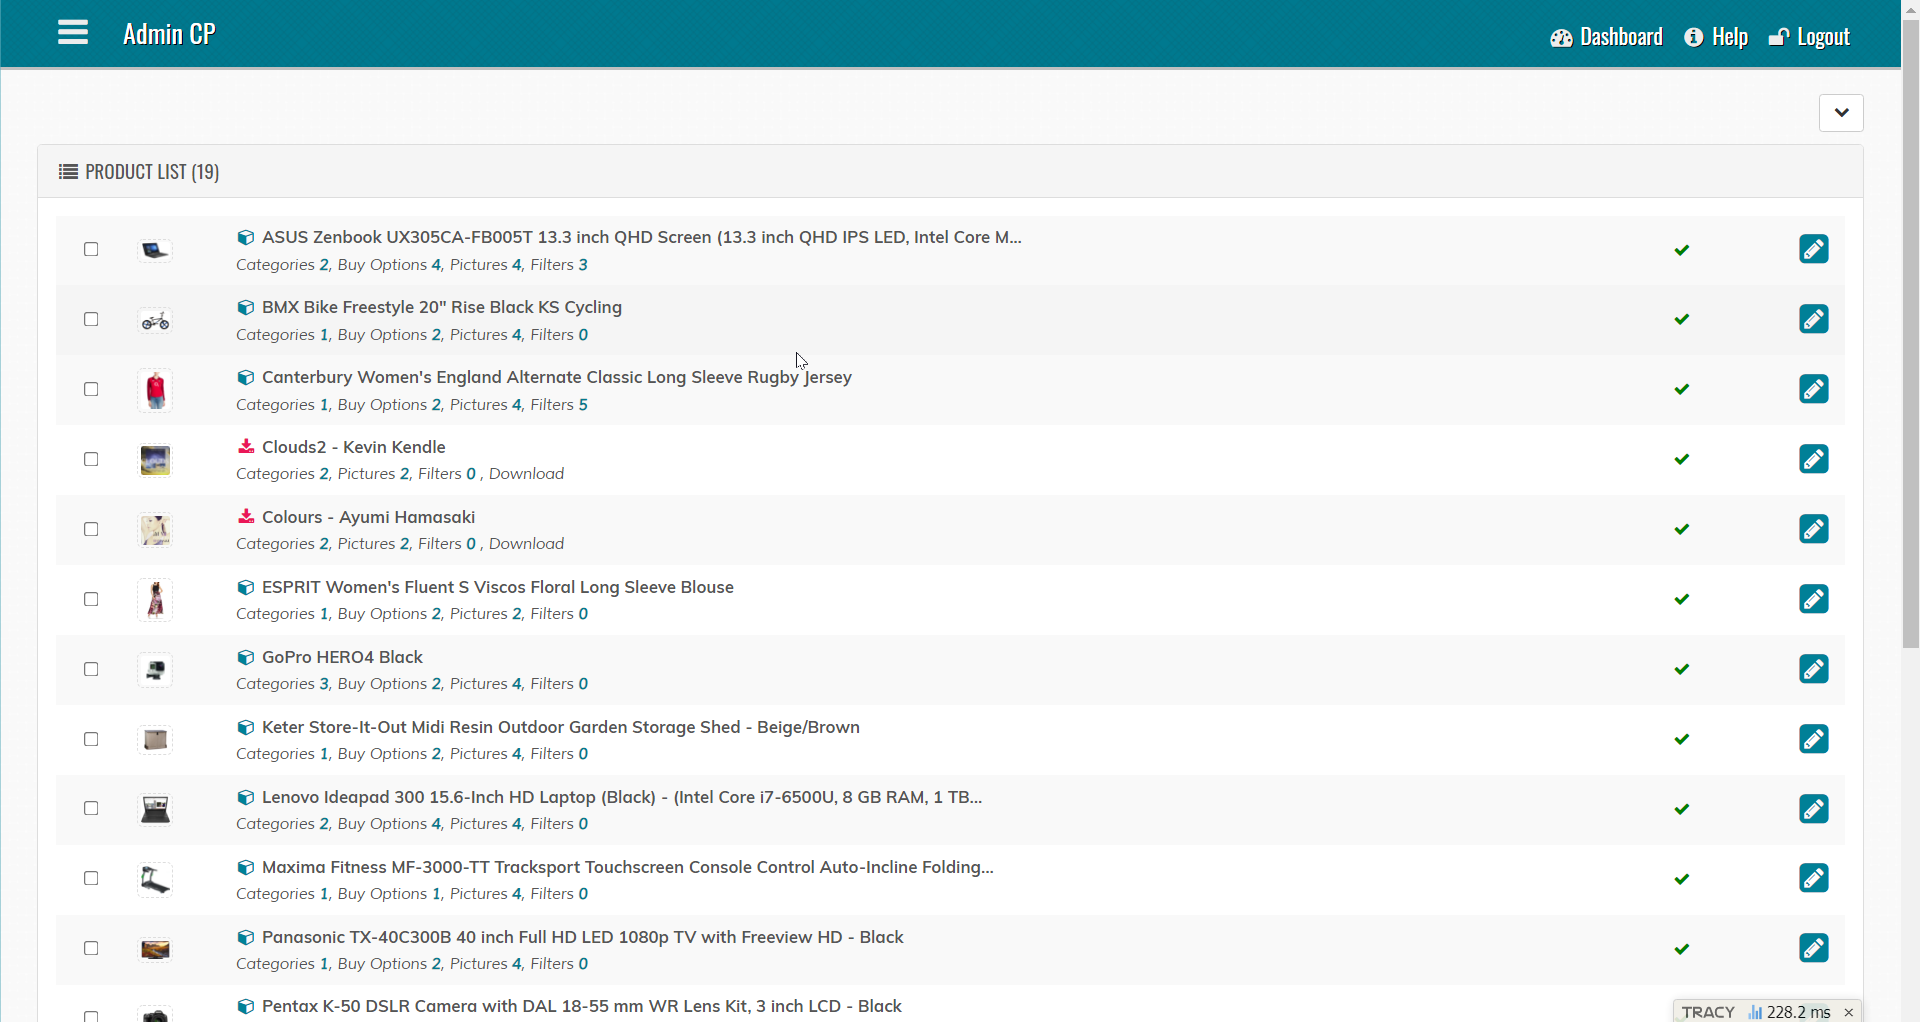Screen dimensions: 1920x1022
Task: Open Clouds2 - Kevin Kendle title
Action: point(354,447)
